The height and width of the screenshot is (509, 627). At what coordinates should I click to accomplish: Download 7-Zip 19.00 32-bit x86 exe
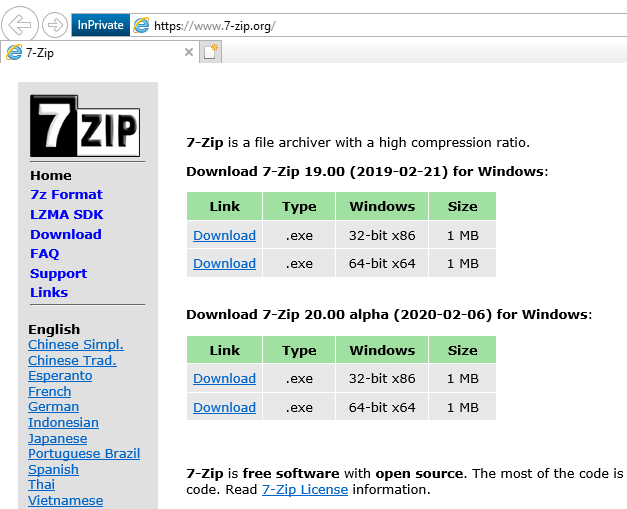224,236
